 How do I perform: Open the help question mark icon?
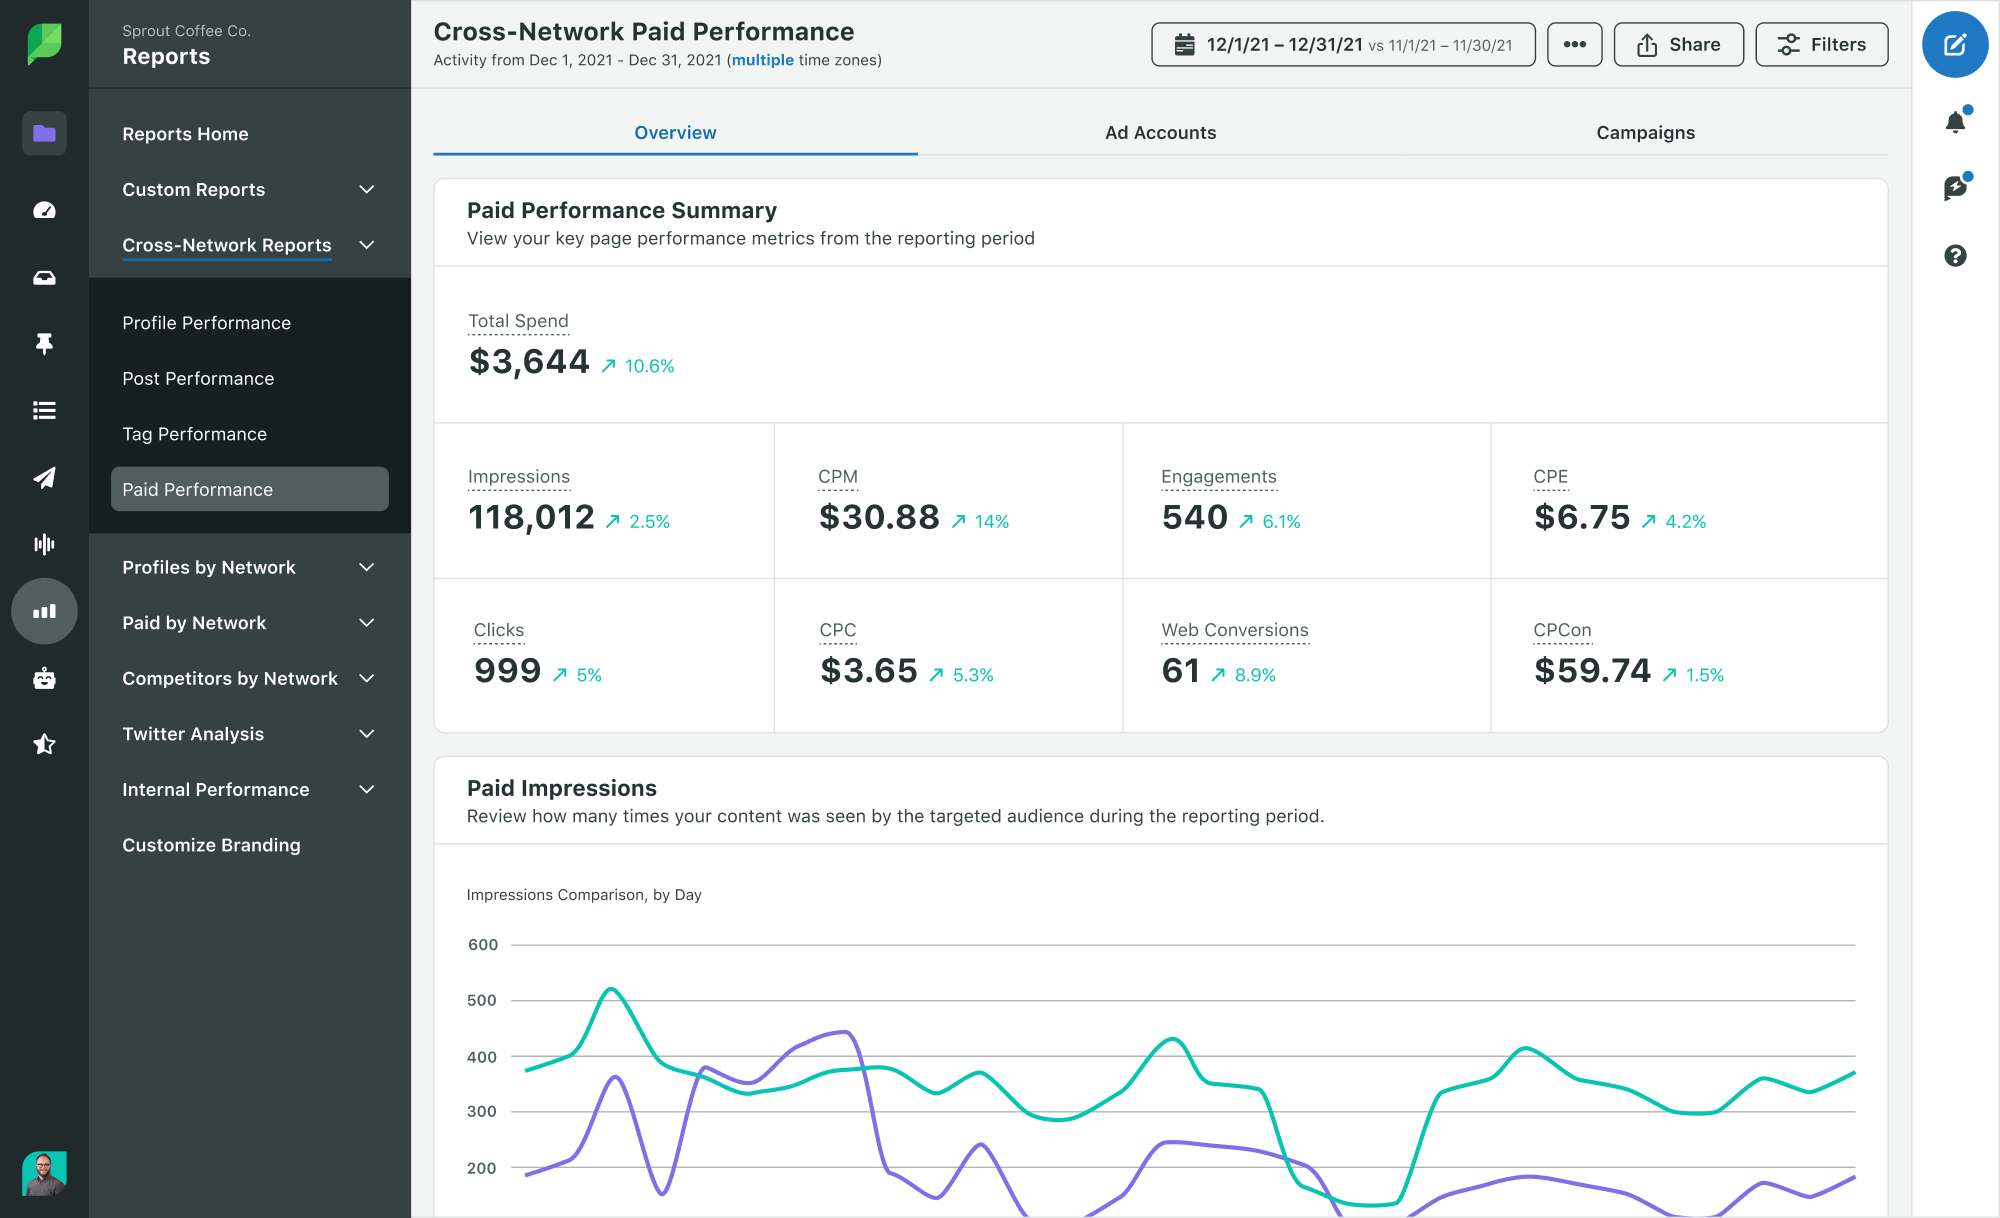[x=1955, y=256]
